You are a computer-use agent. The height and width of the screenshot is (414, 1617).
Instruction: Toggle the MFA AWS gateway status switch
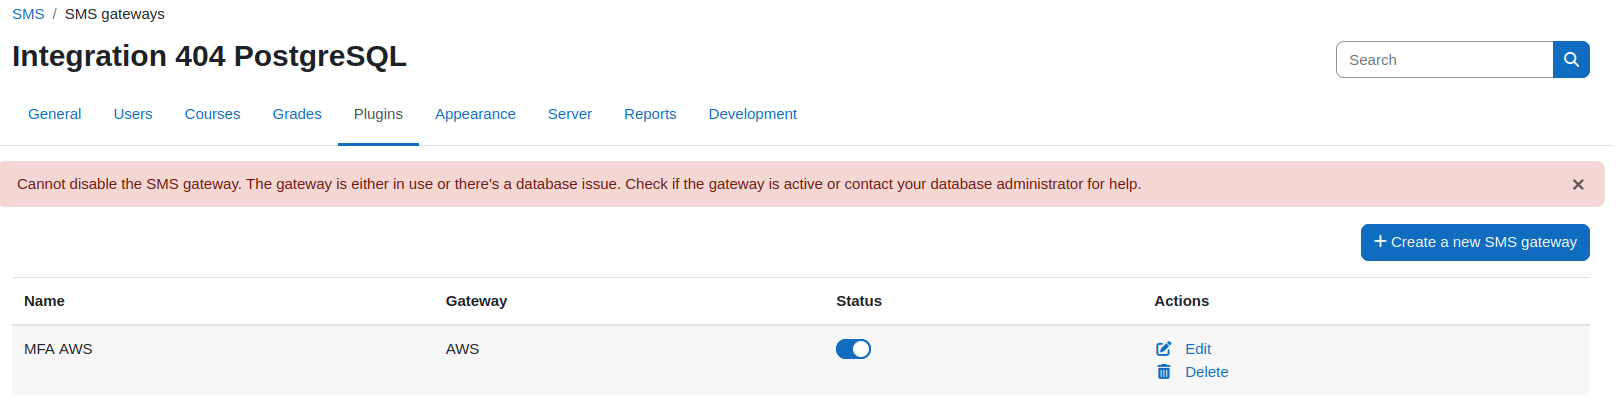854,349
